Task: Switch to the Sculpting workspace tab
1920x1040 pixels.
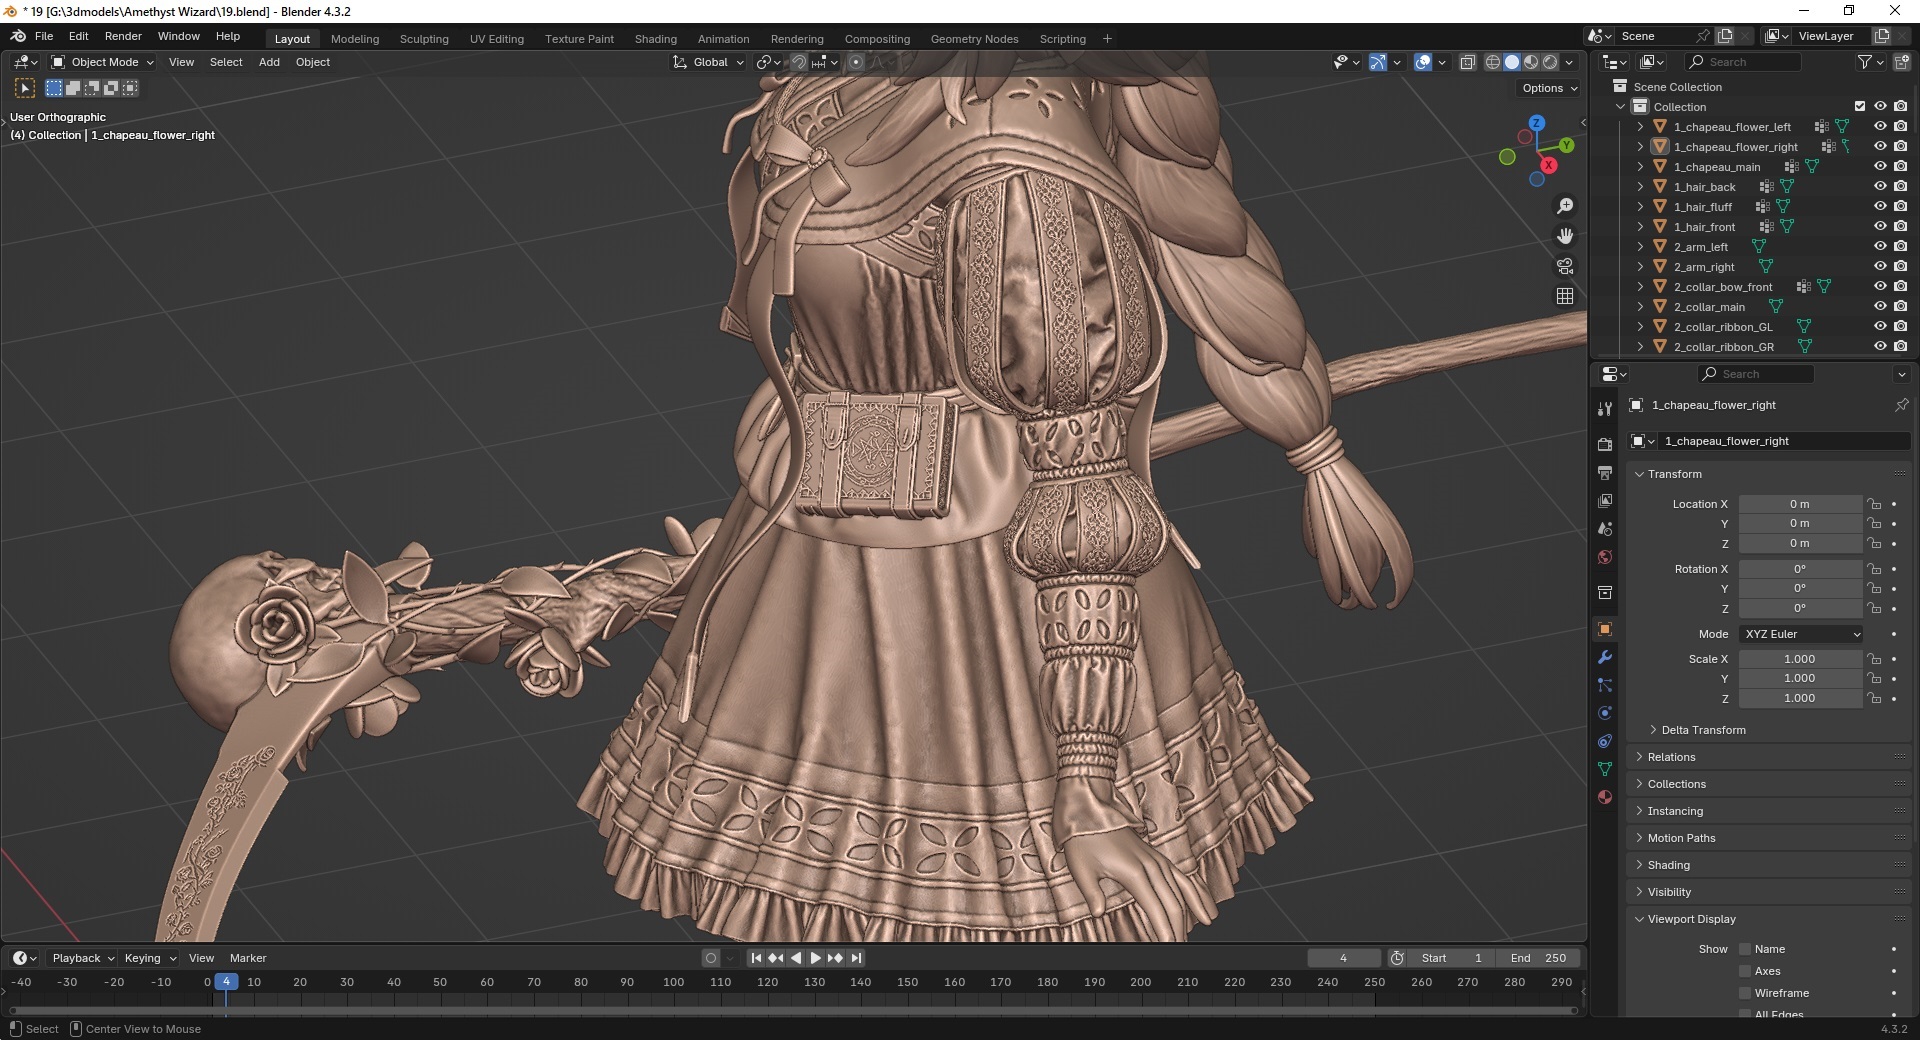Action: pyautogui.click(x=424, y=39)
